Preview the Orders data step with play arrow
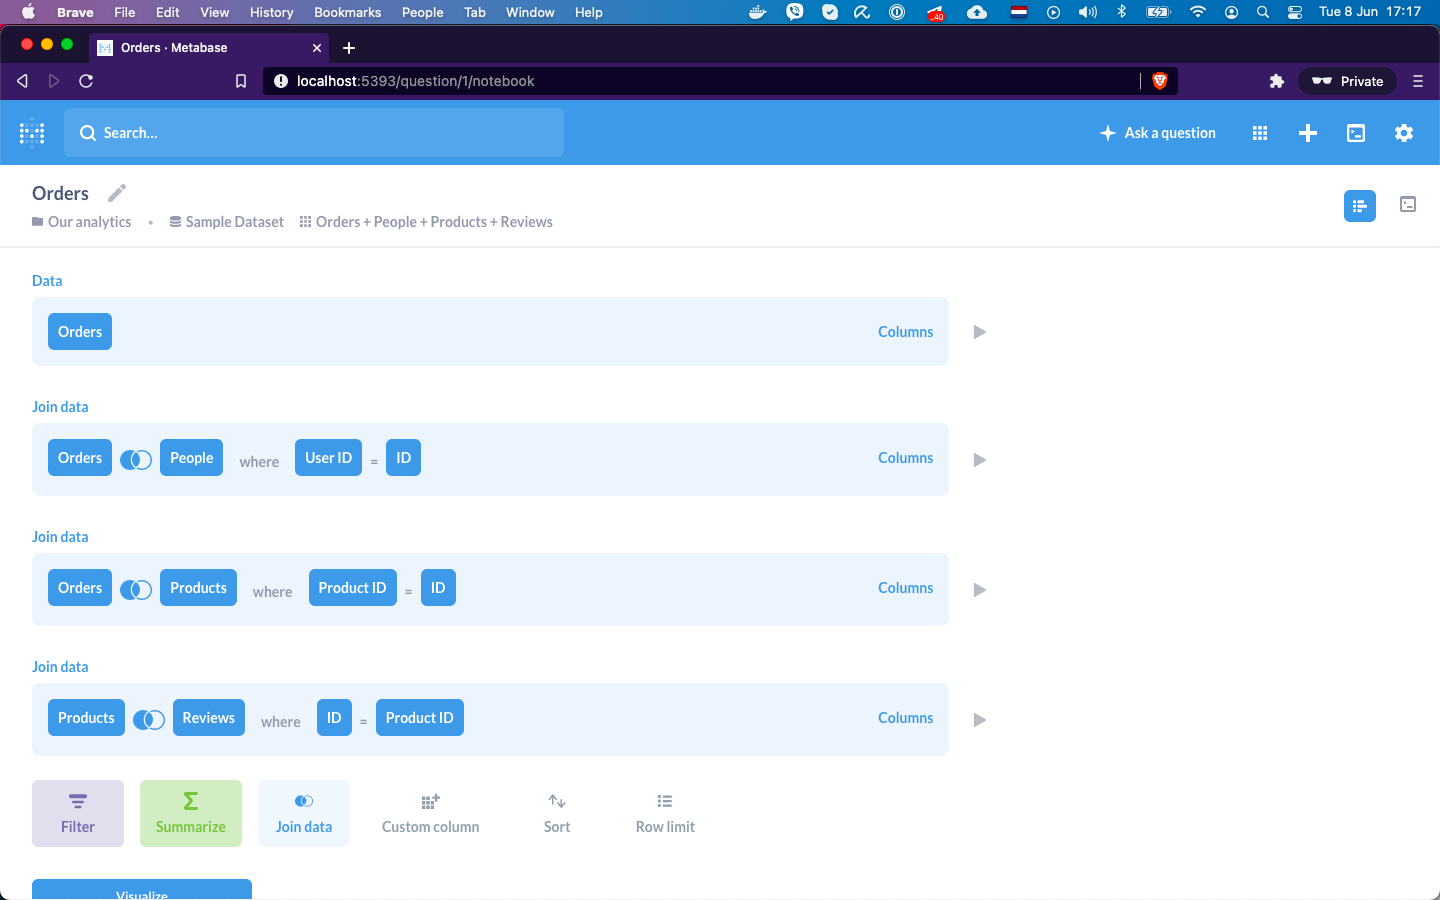 pyautogui.click(x=979, y=332)
